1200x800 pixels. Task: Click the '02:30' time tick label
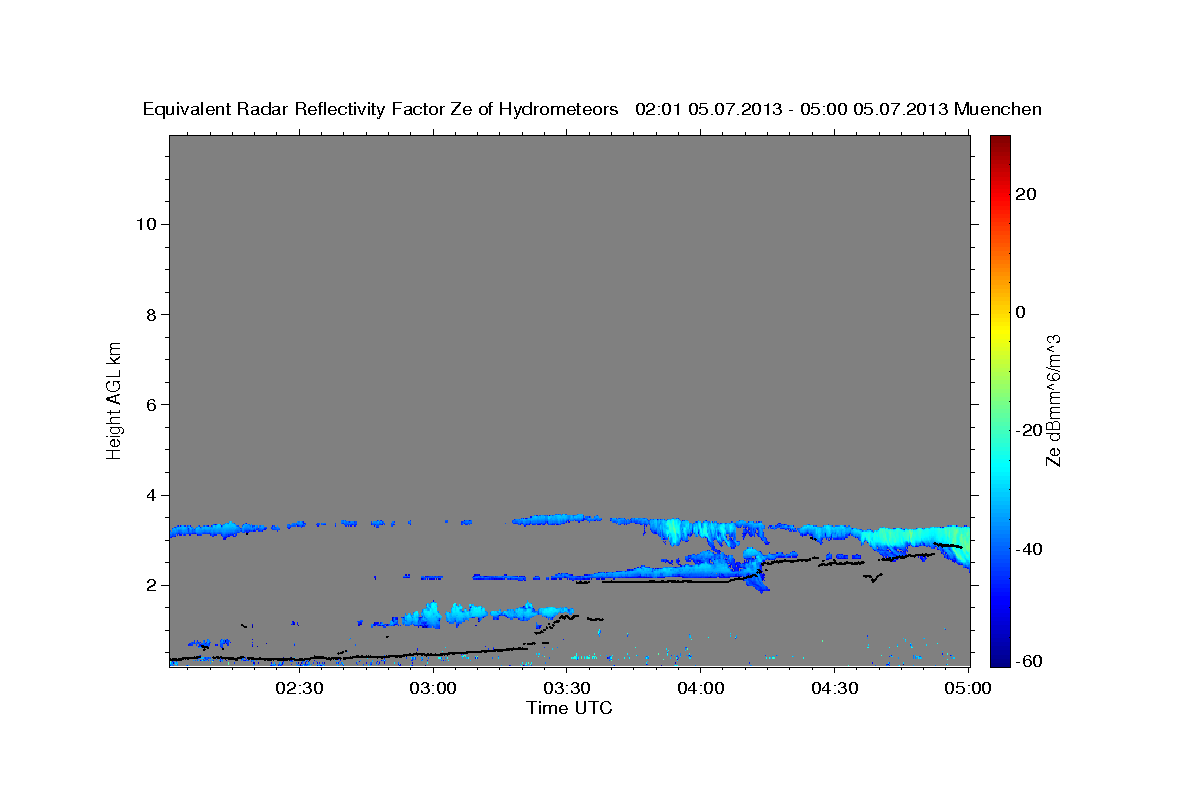(x=299, y=688)
